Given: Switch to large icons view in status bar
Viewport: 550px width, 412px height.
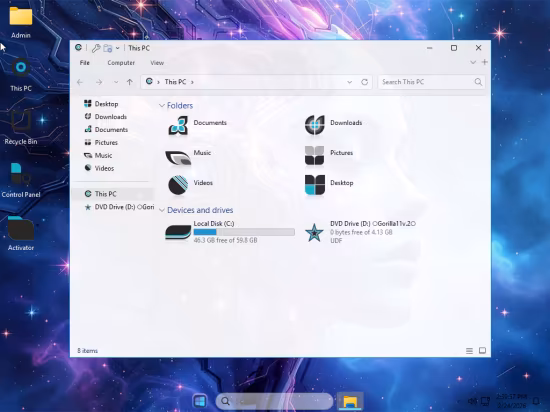Looking at the screenshot, I should [x=482, y=351].
